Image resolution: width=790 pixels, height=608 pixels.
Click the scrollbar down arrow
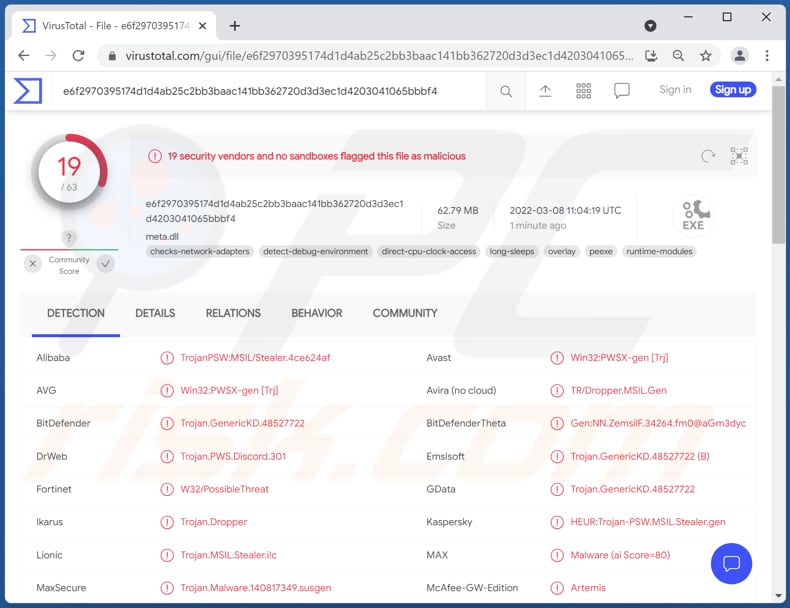778,596
